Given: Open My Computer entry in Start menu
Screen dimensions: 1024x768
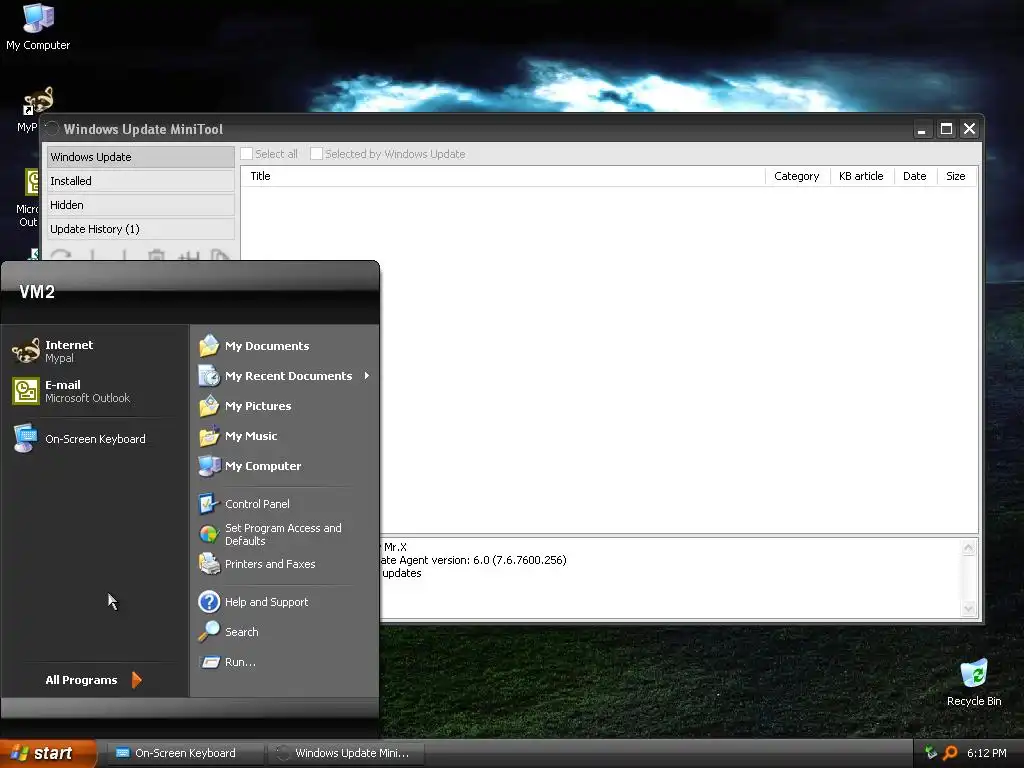Looking at the screenshot, I should pos(285,466).
